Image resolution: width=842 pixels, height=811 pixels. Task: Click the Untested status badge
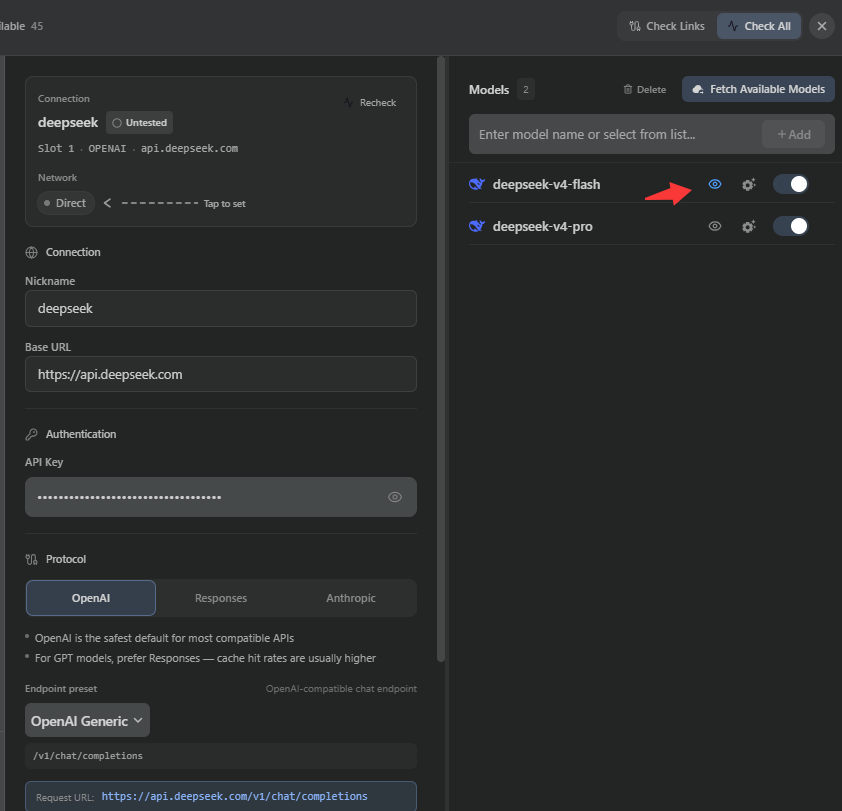click(139, 123)
